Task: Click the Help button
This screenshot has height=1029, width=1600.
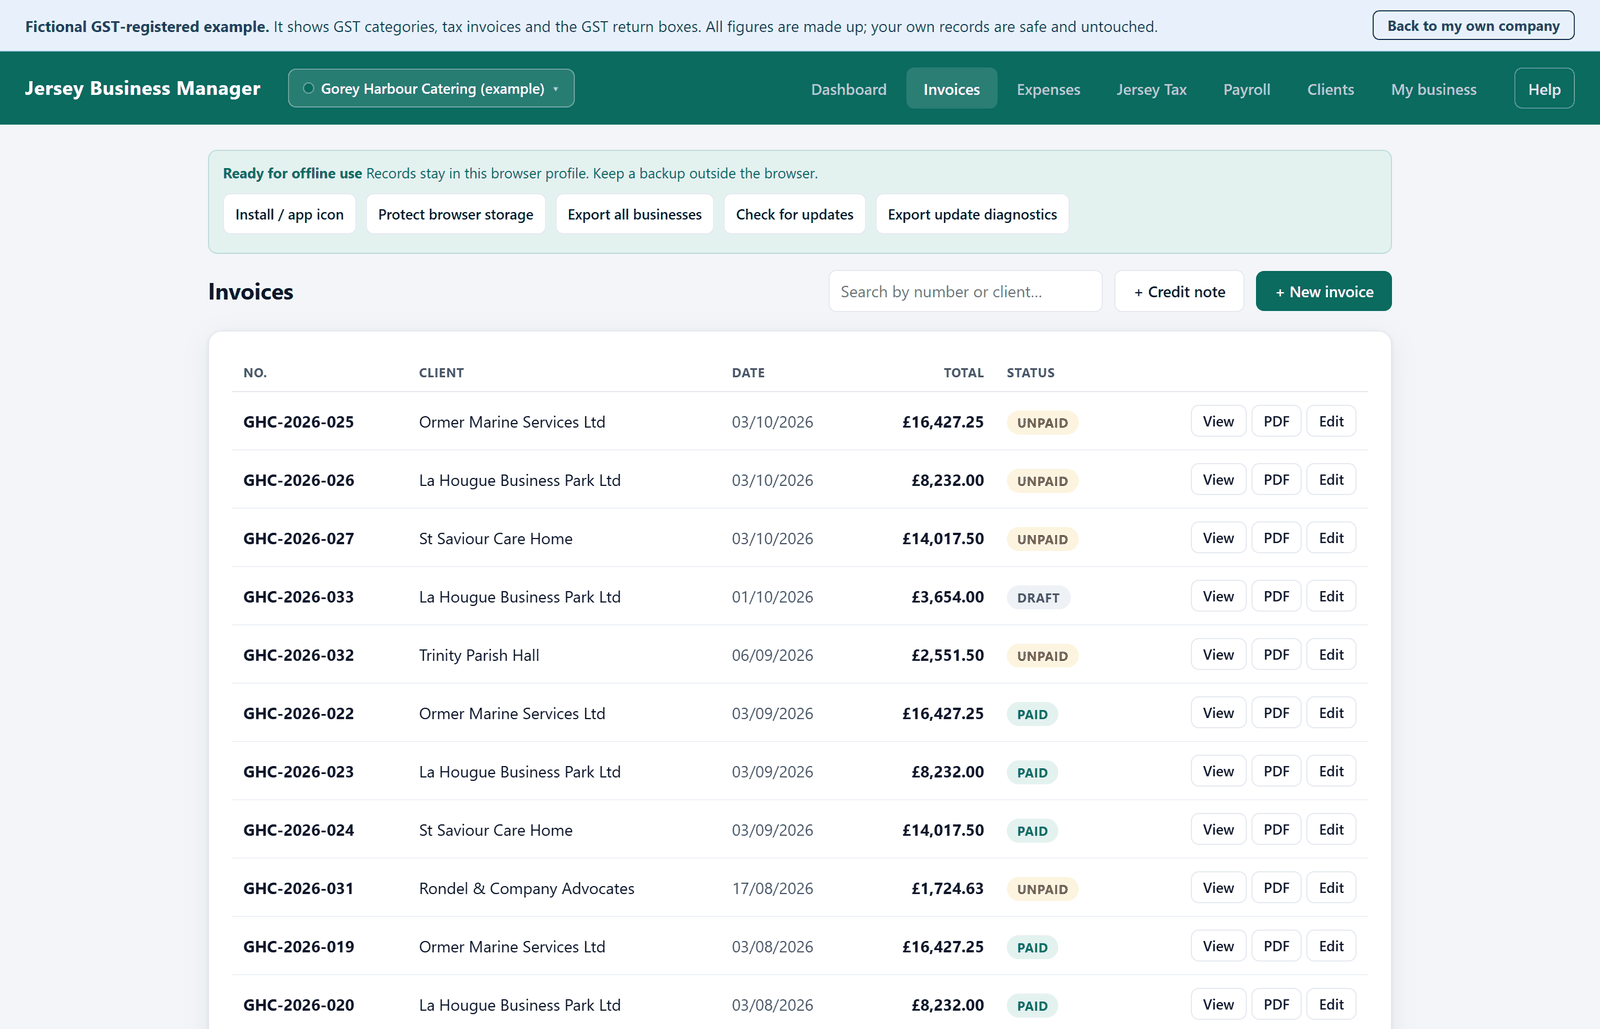Action: point(1544,89)
